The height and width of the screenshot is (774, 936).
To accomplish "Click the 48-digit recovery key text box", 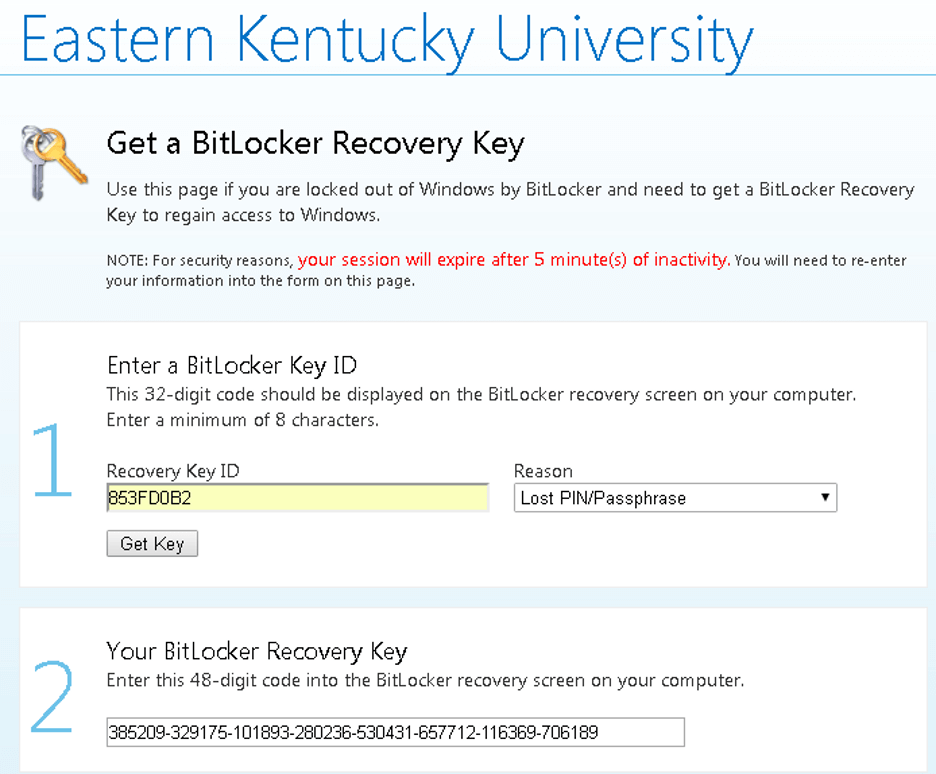I will pos(395,732).
